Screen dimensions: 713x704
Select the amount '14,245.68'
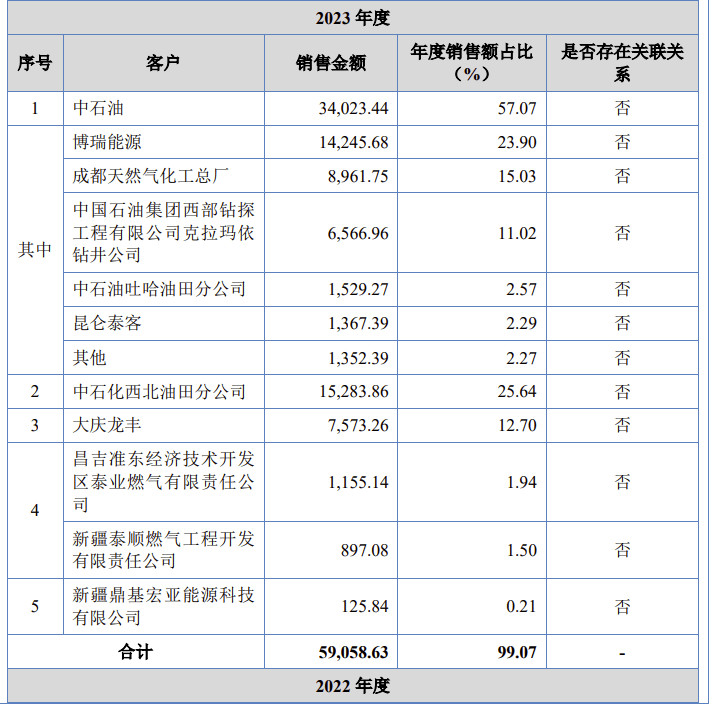tap(353, 142)
